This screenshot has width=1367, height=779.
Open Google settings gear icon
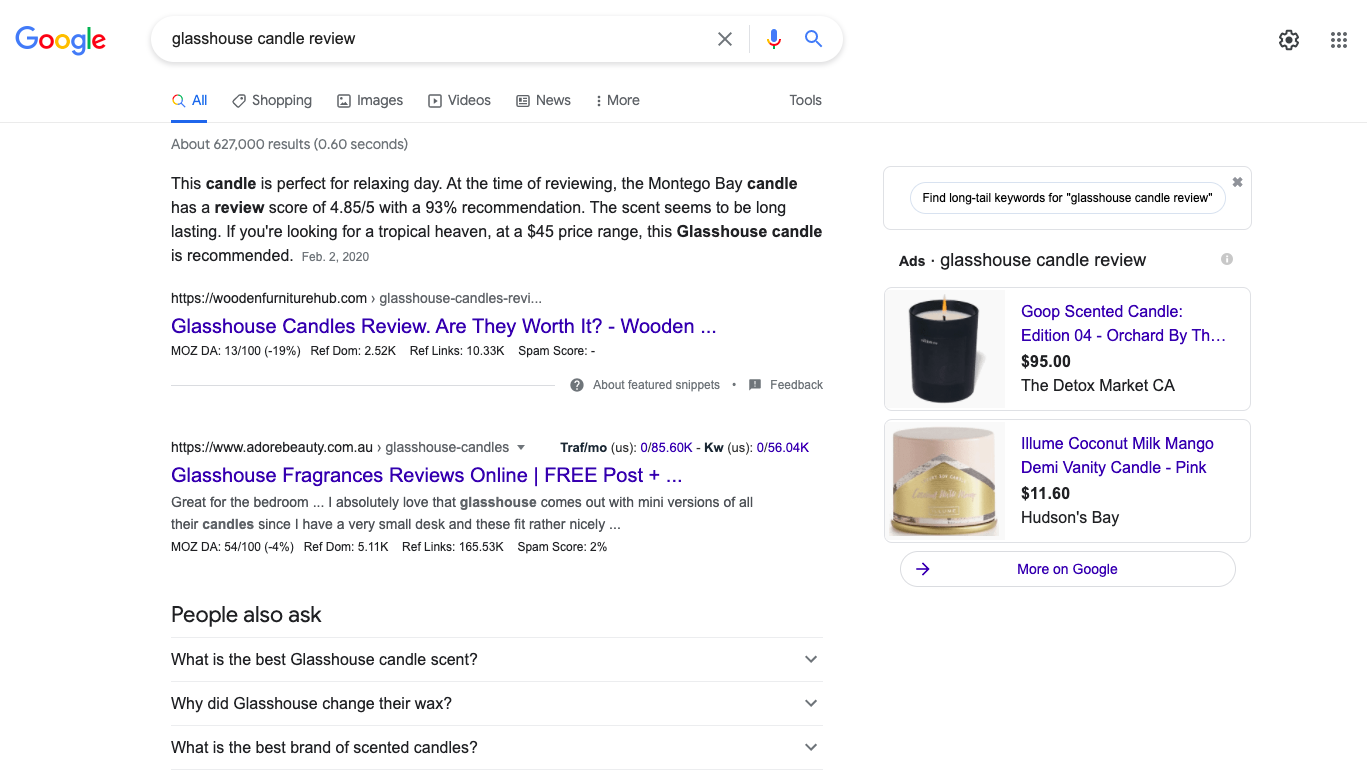tap(1289, 40)
